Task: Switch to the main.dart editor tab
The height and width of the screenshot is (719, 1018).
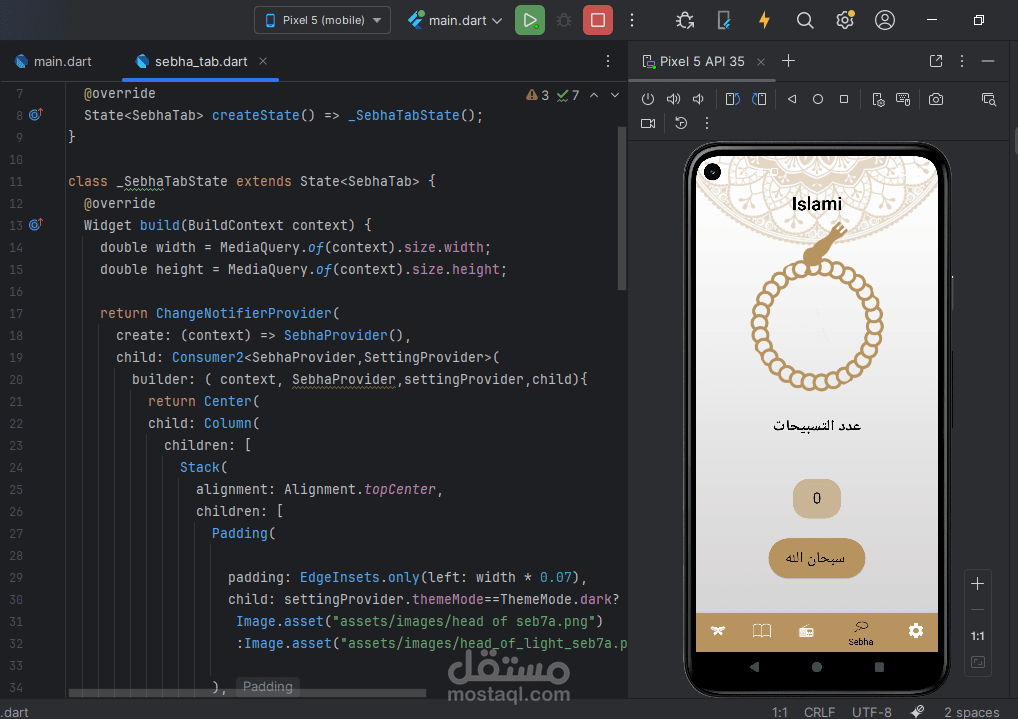Action: pos(53,61)
